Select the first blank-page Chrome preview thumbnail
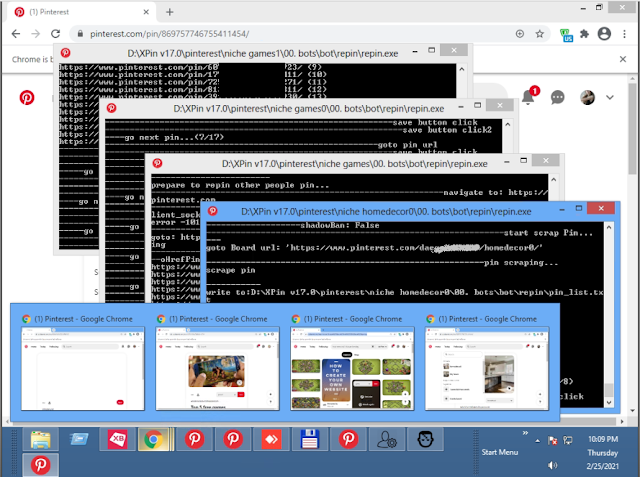The image size is (640, 477). pyautogui.click(x=82, y=368)
